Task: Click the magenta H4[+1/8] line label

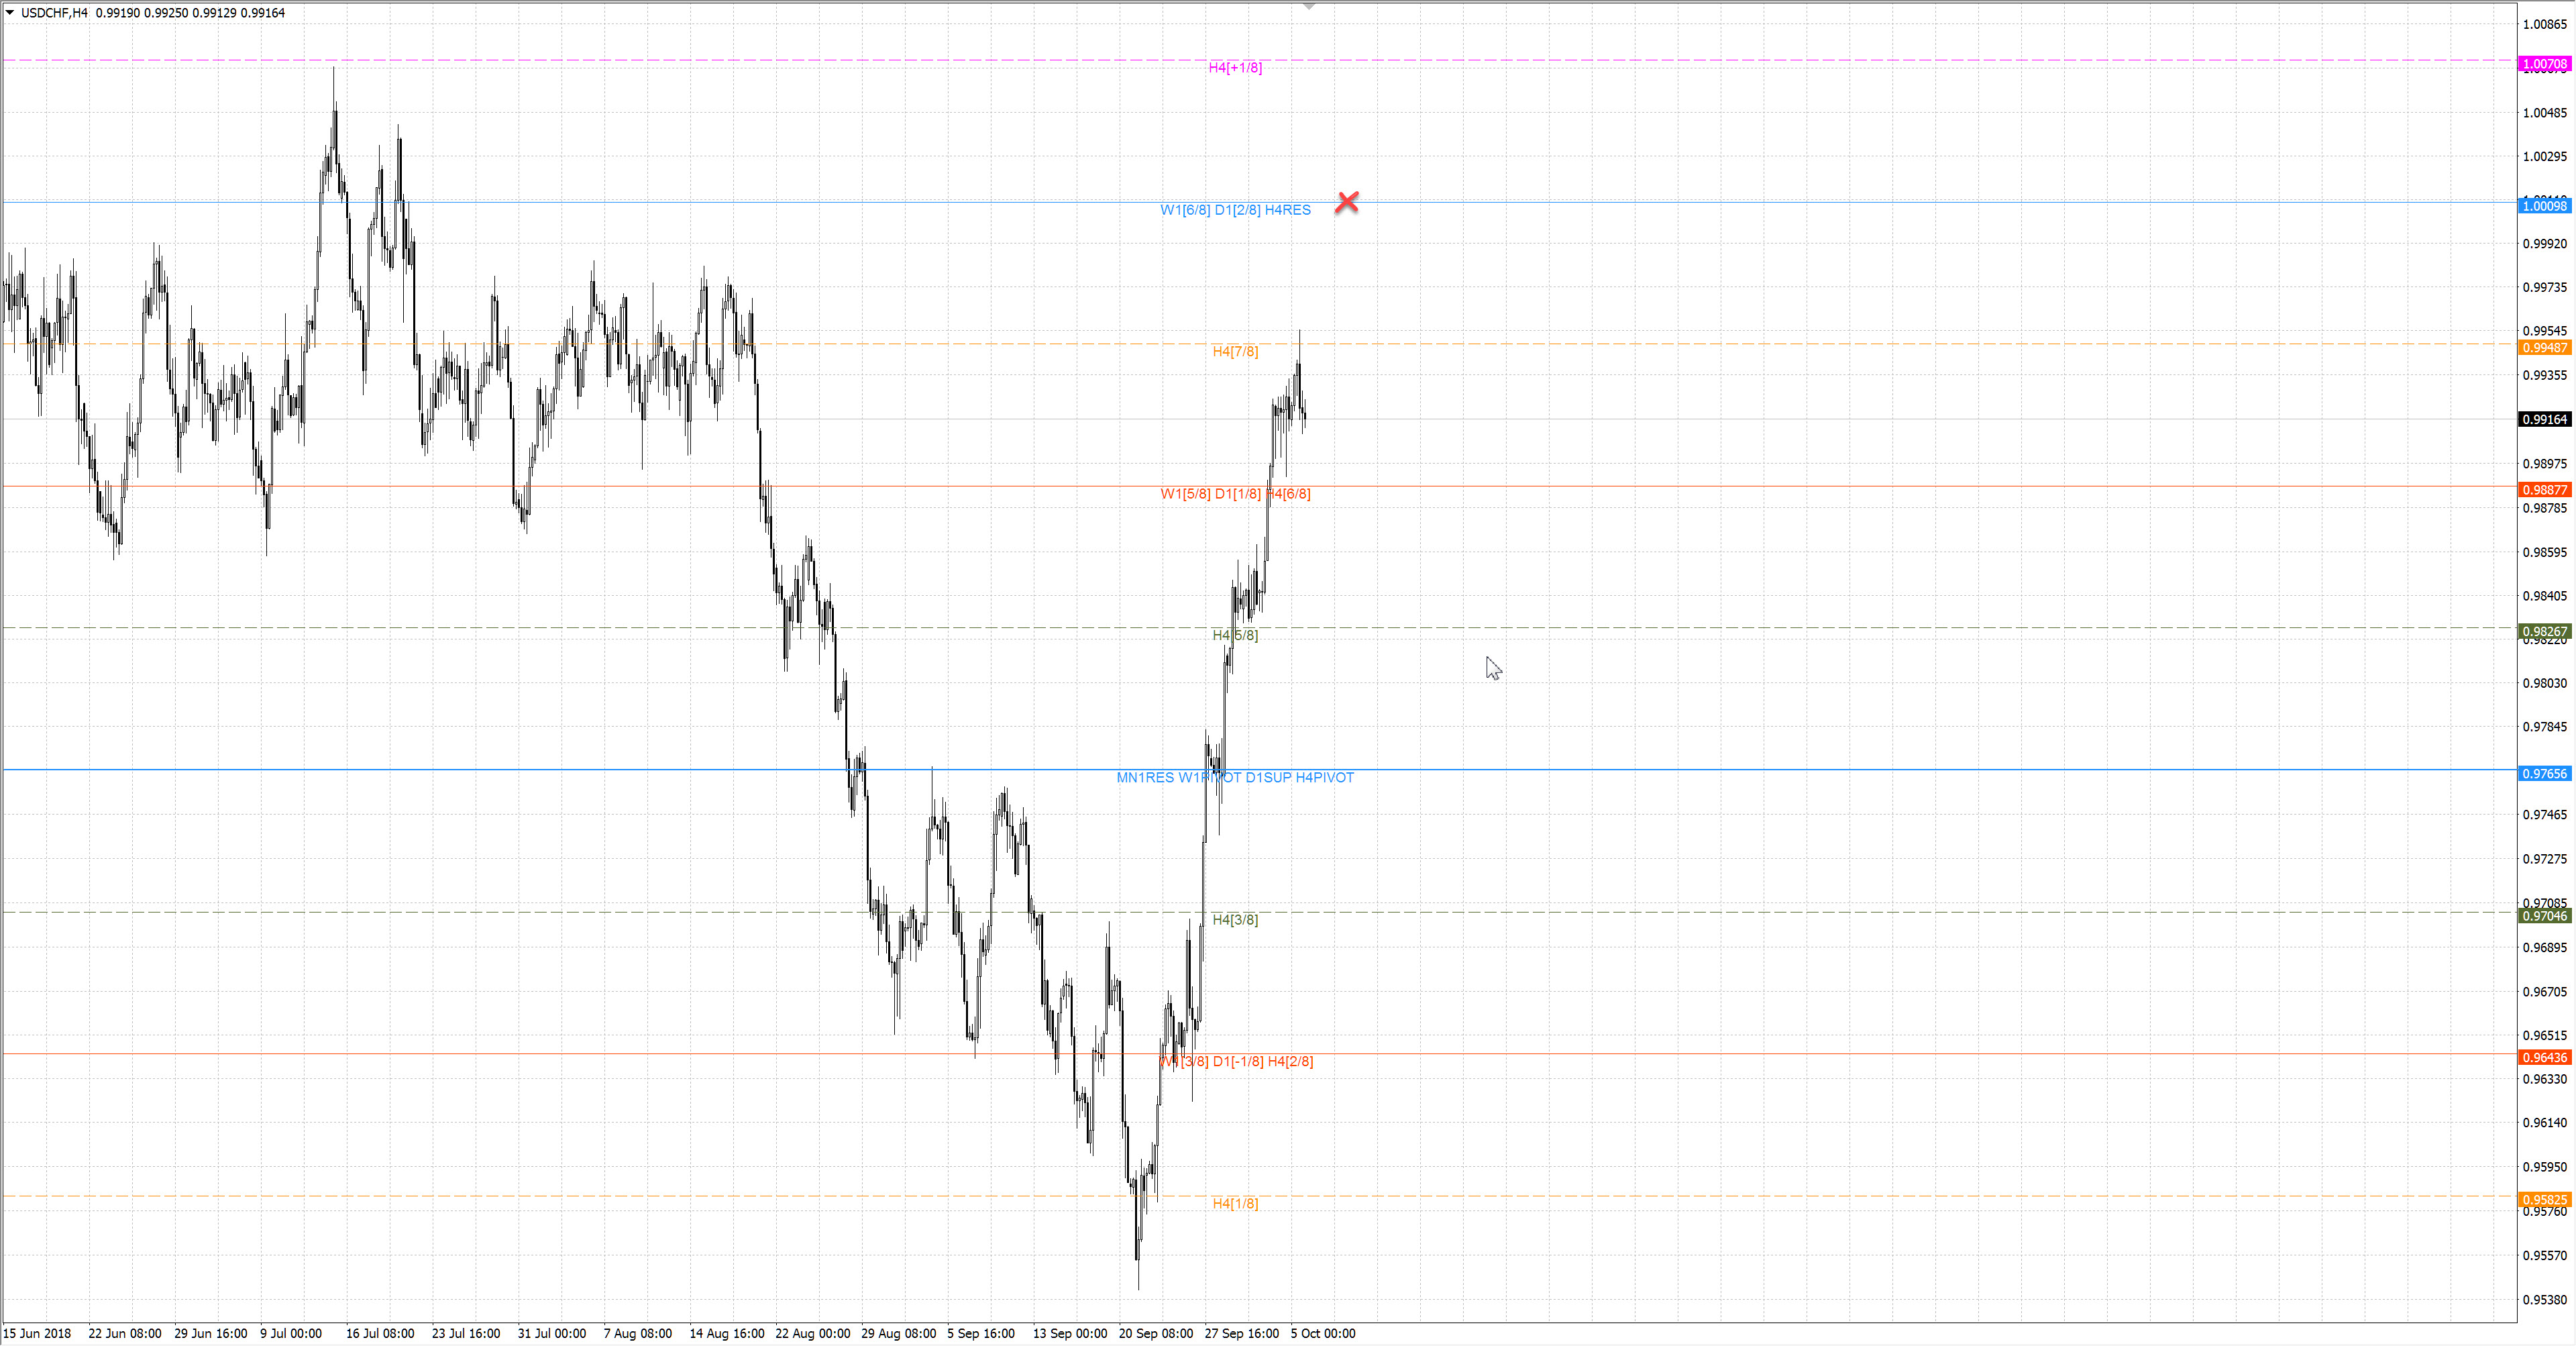Action: click(1235, 68)
